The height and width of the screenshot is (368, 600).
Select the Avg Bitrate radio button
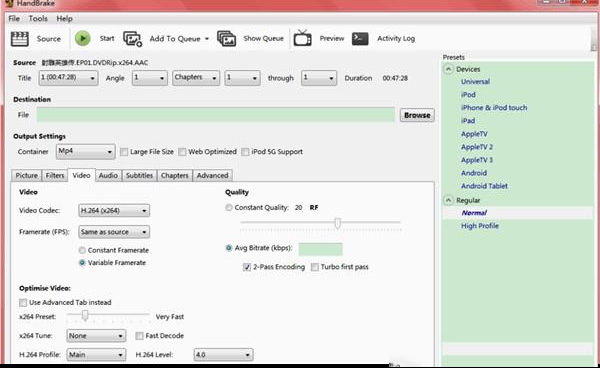(228, 248)
